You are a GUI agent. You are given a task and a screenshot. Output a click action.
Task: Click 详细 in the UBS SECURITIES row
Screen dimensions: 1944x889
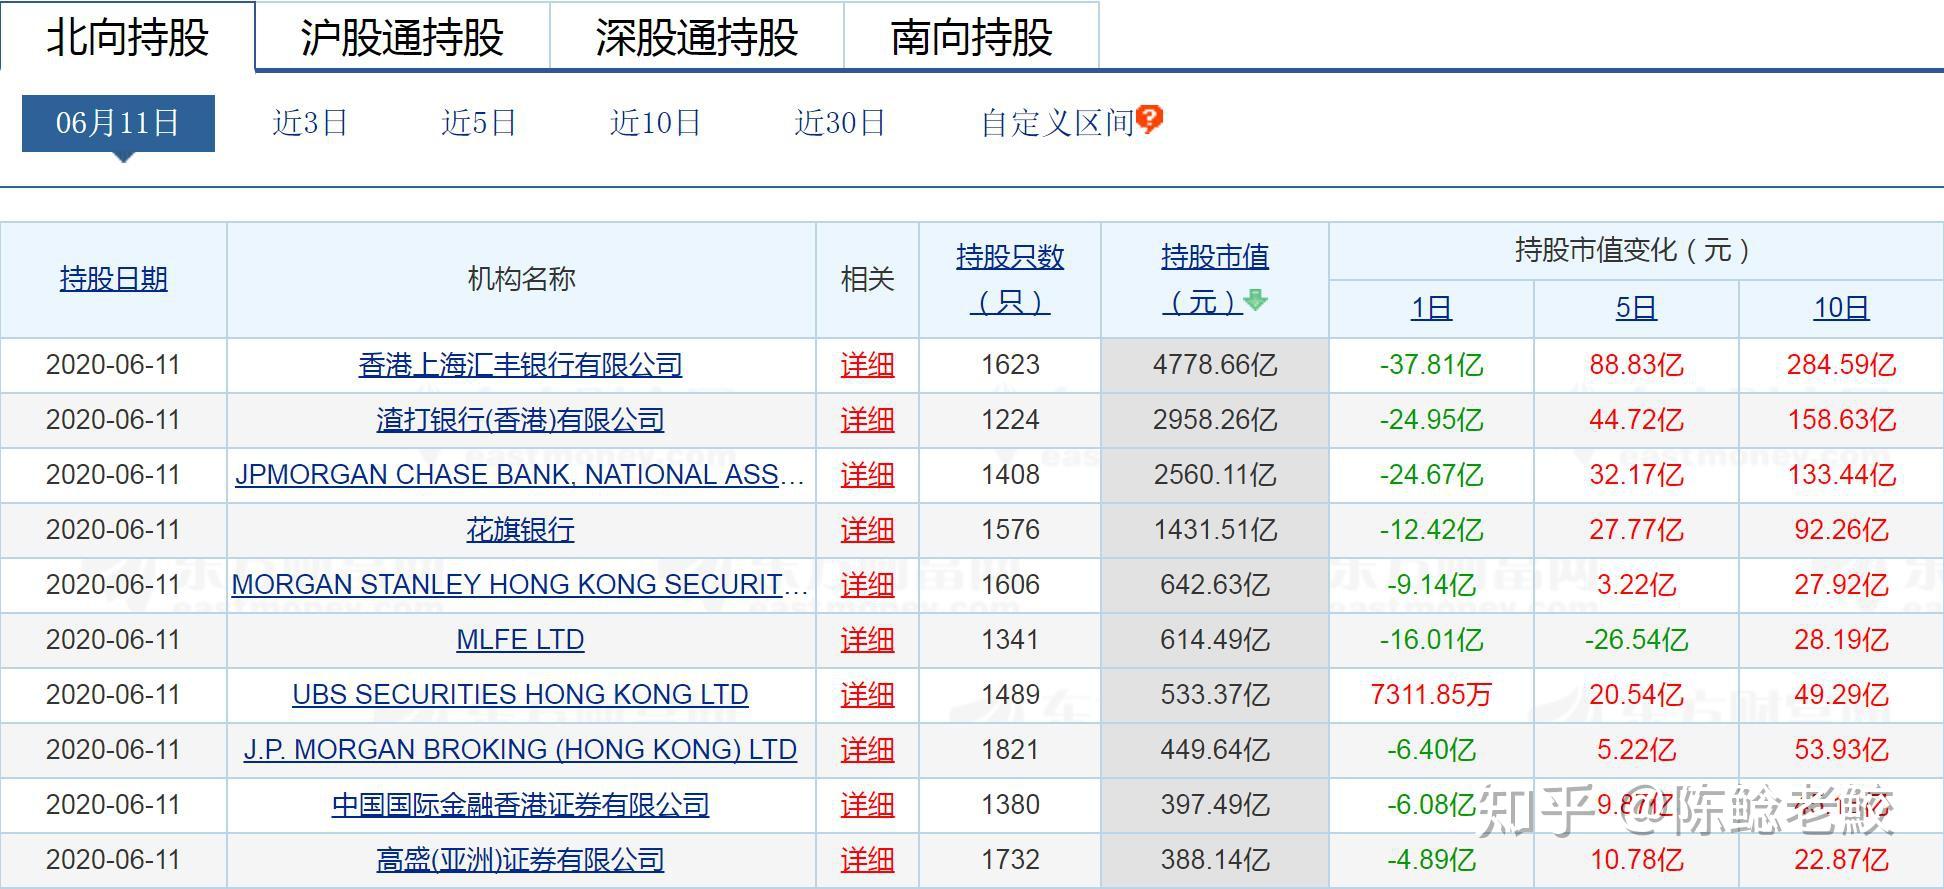[867, 695]
